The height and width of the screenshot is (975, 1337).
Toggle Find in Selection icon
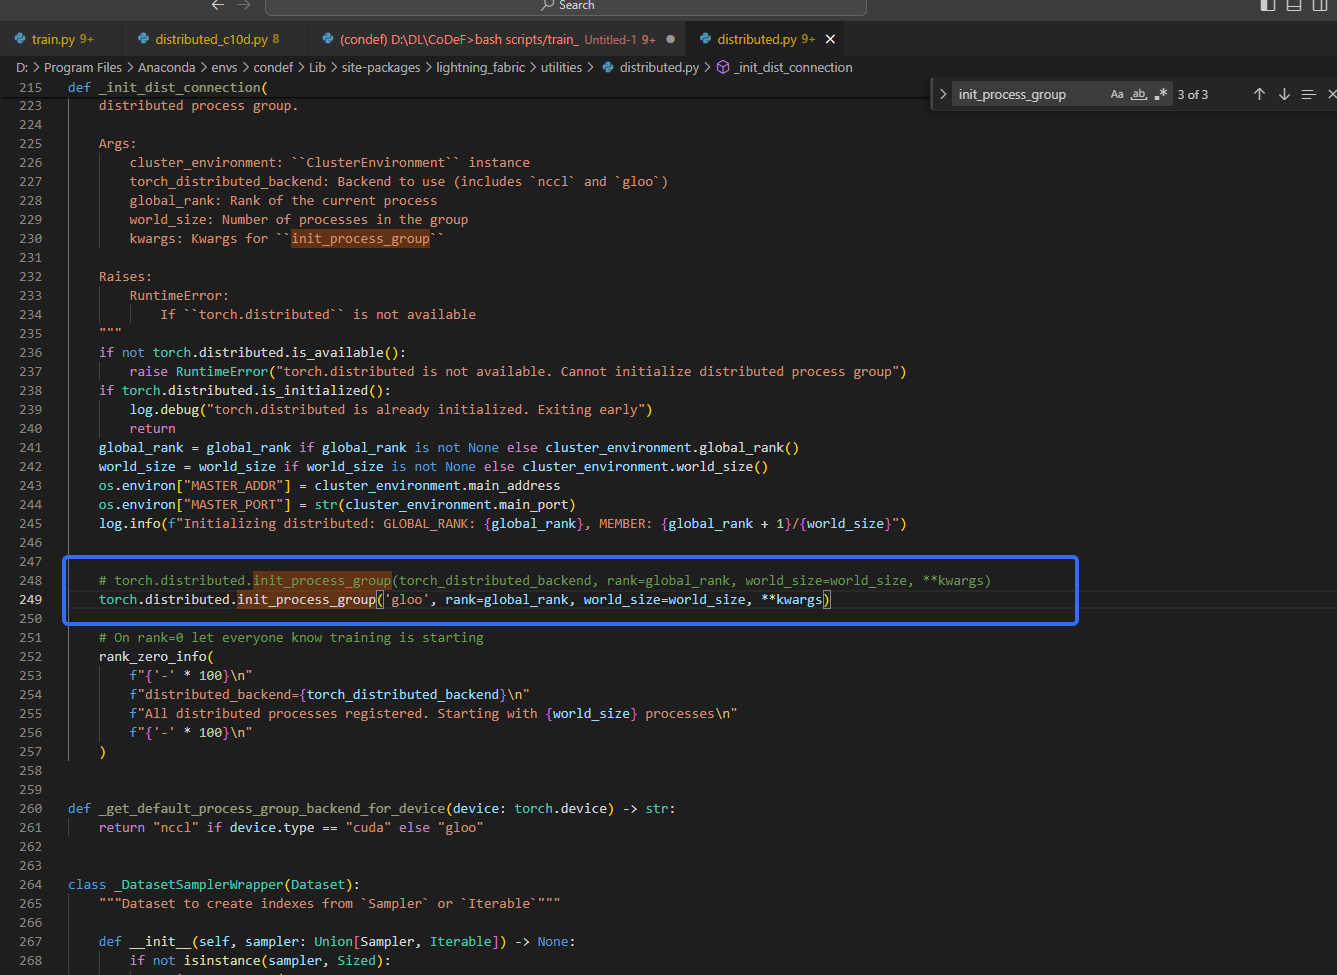(x=1308, y=94)
